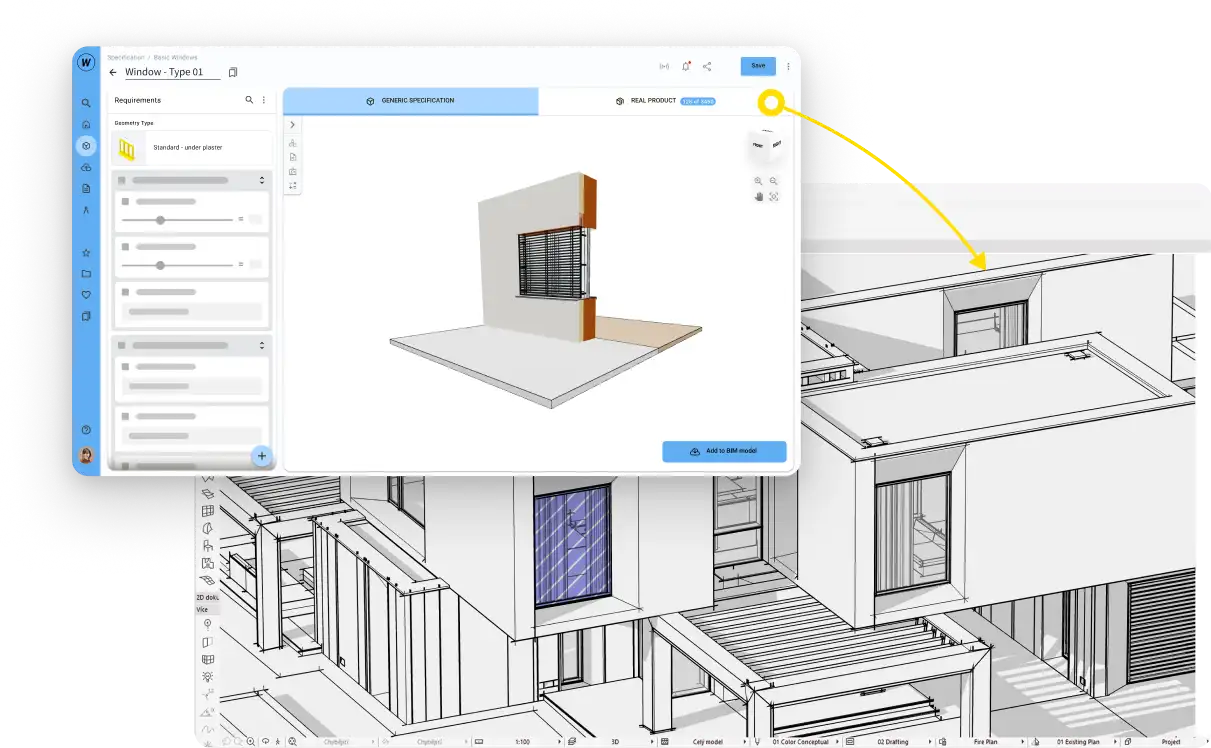Screen dimensions: 1211x748
Task: Switch to the Generic Specification tab
Action: coord(410,101)
